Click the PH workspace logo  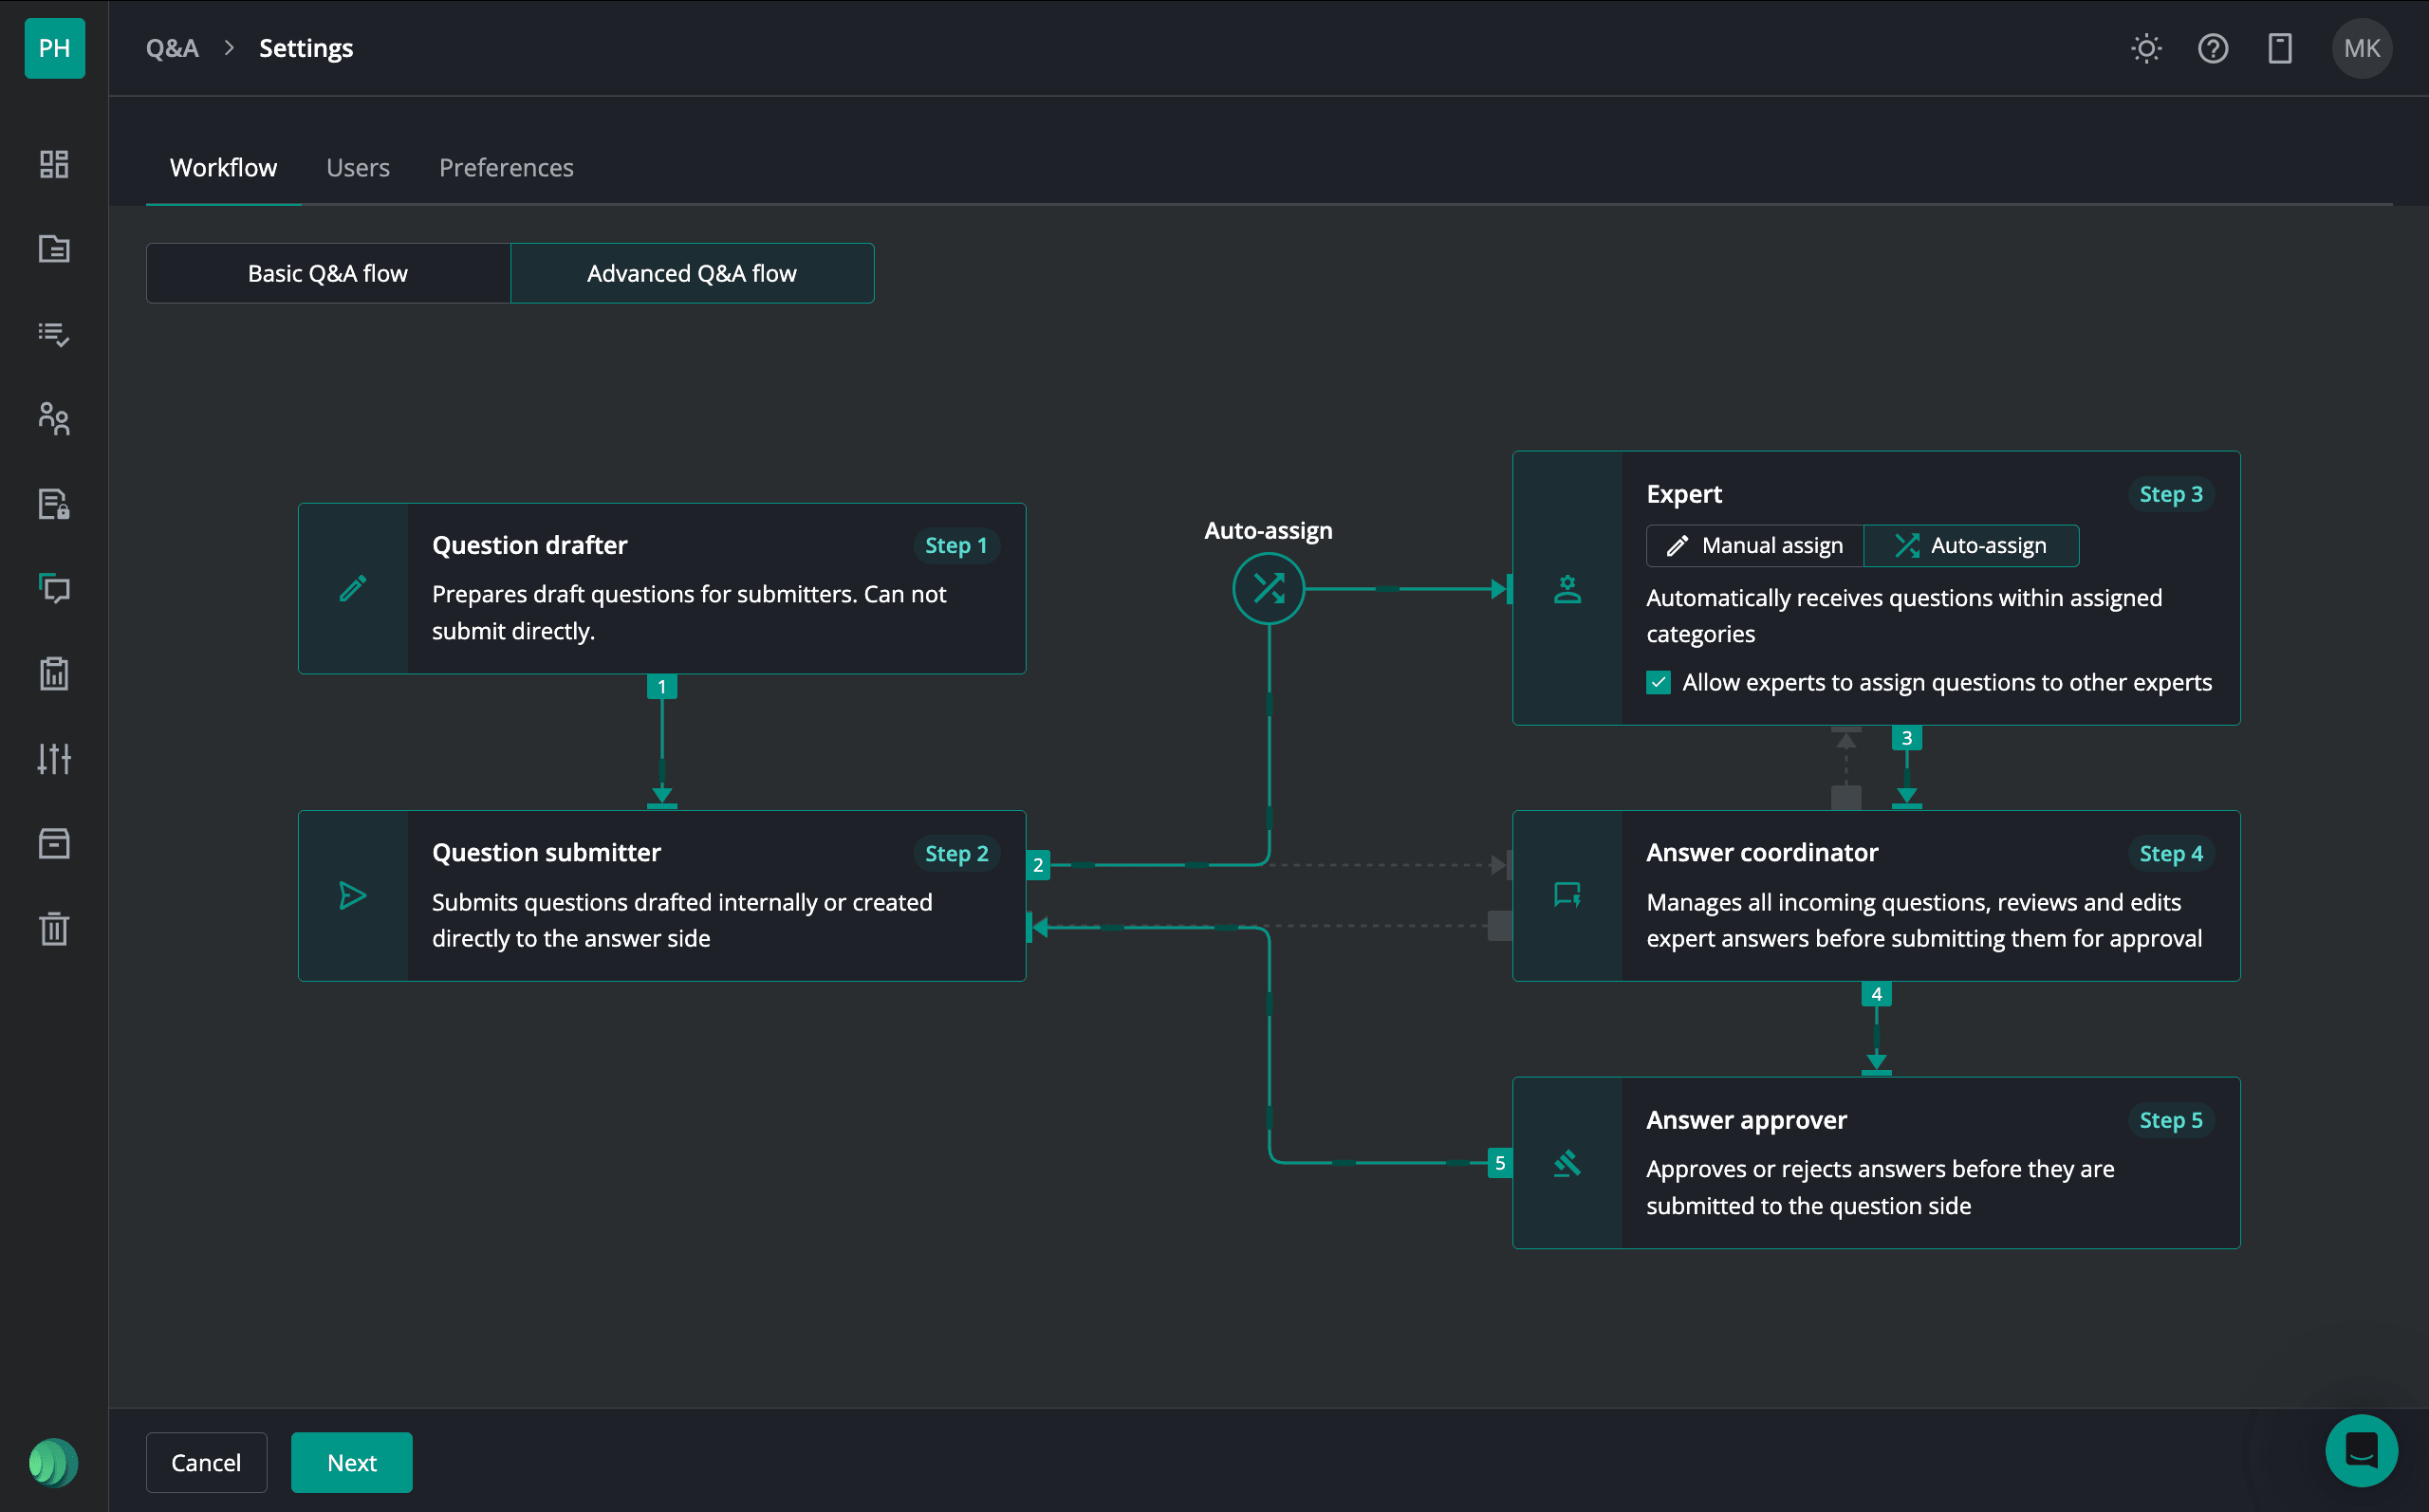point(54,48)
